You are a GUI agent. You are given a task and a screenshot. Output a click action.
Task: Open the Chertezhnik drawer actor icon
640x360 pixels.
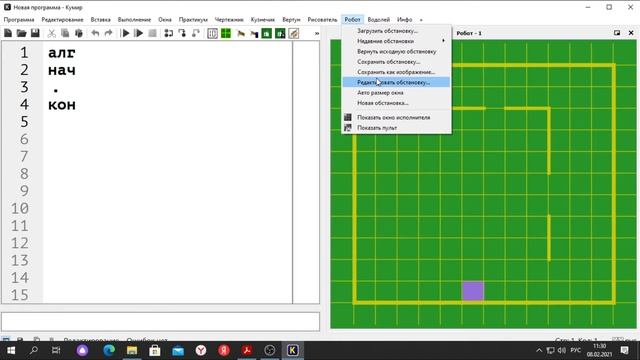coord(241,33)
